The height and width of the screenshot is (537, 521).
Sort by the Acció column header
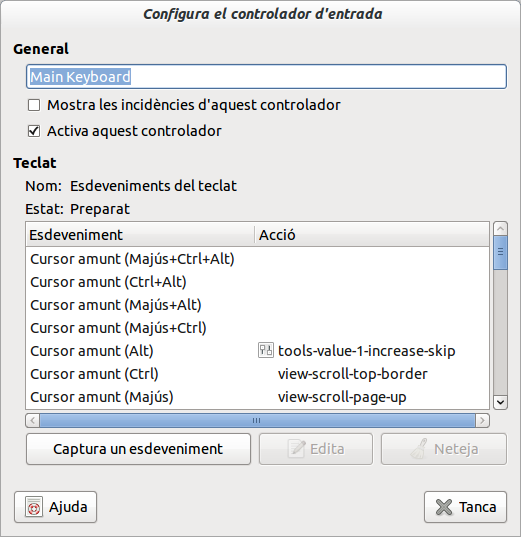[372, 235]
